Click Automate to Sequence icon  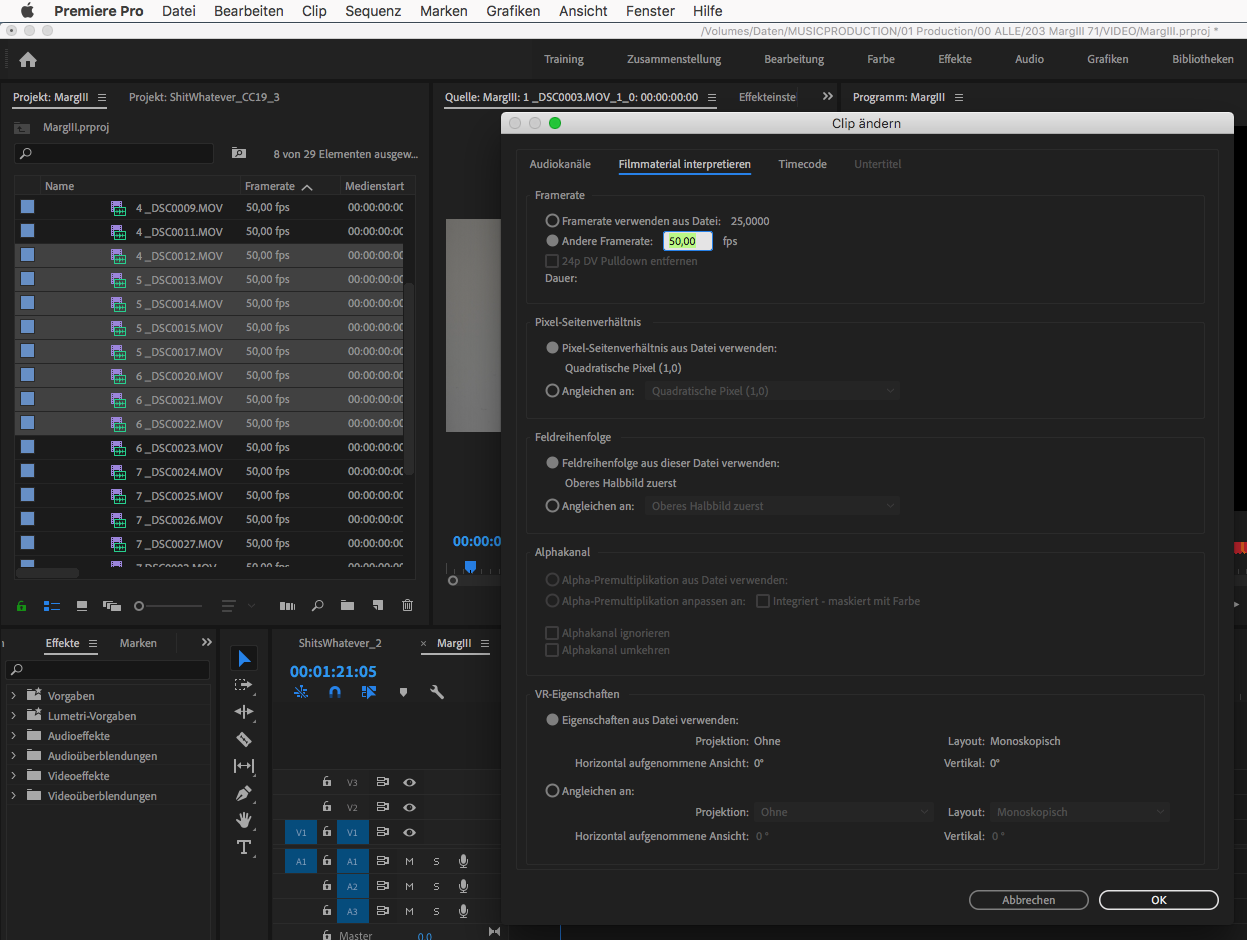[287, 605]
